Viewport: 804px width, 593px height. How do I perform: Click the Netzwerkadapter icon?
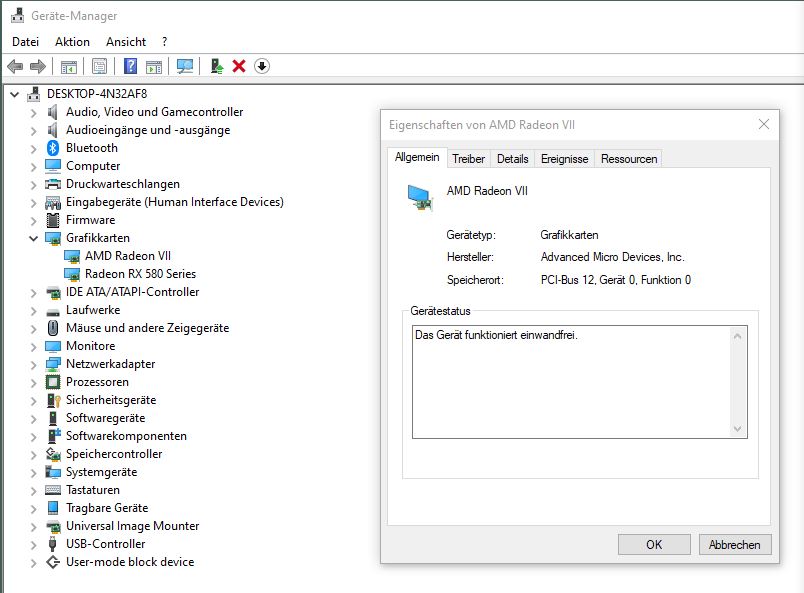(53, 364)
